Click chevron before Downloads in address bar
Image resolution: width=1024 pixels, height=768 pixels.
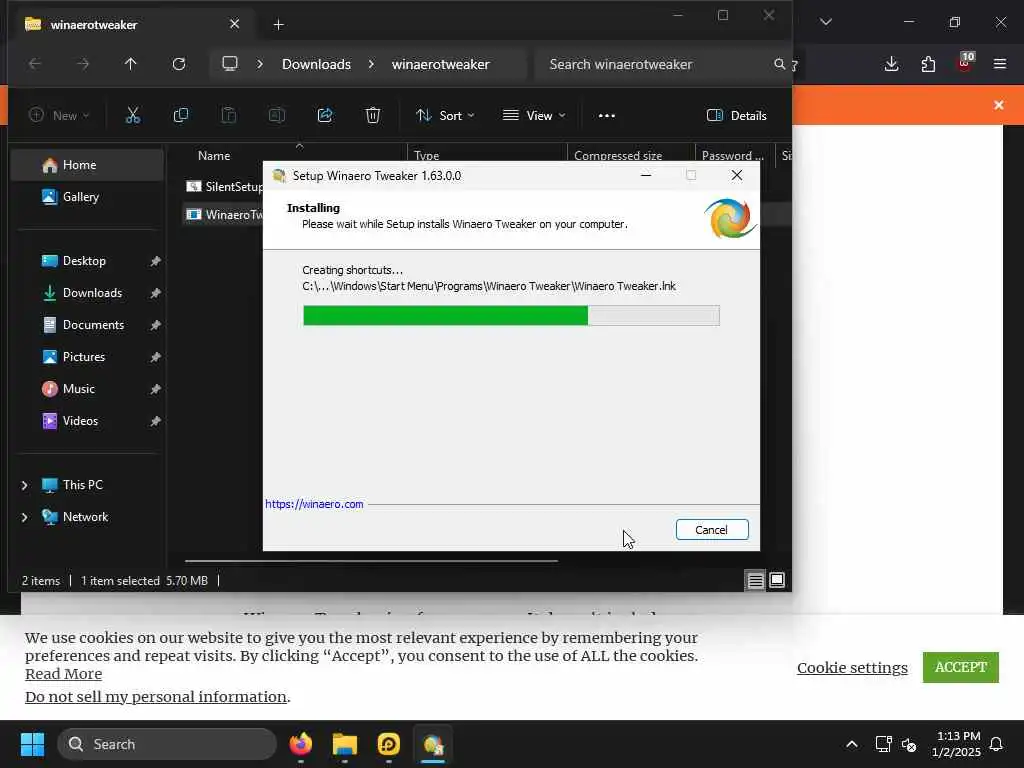click(x=260, y=64)
